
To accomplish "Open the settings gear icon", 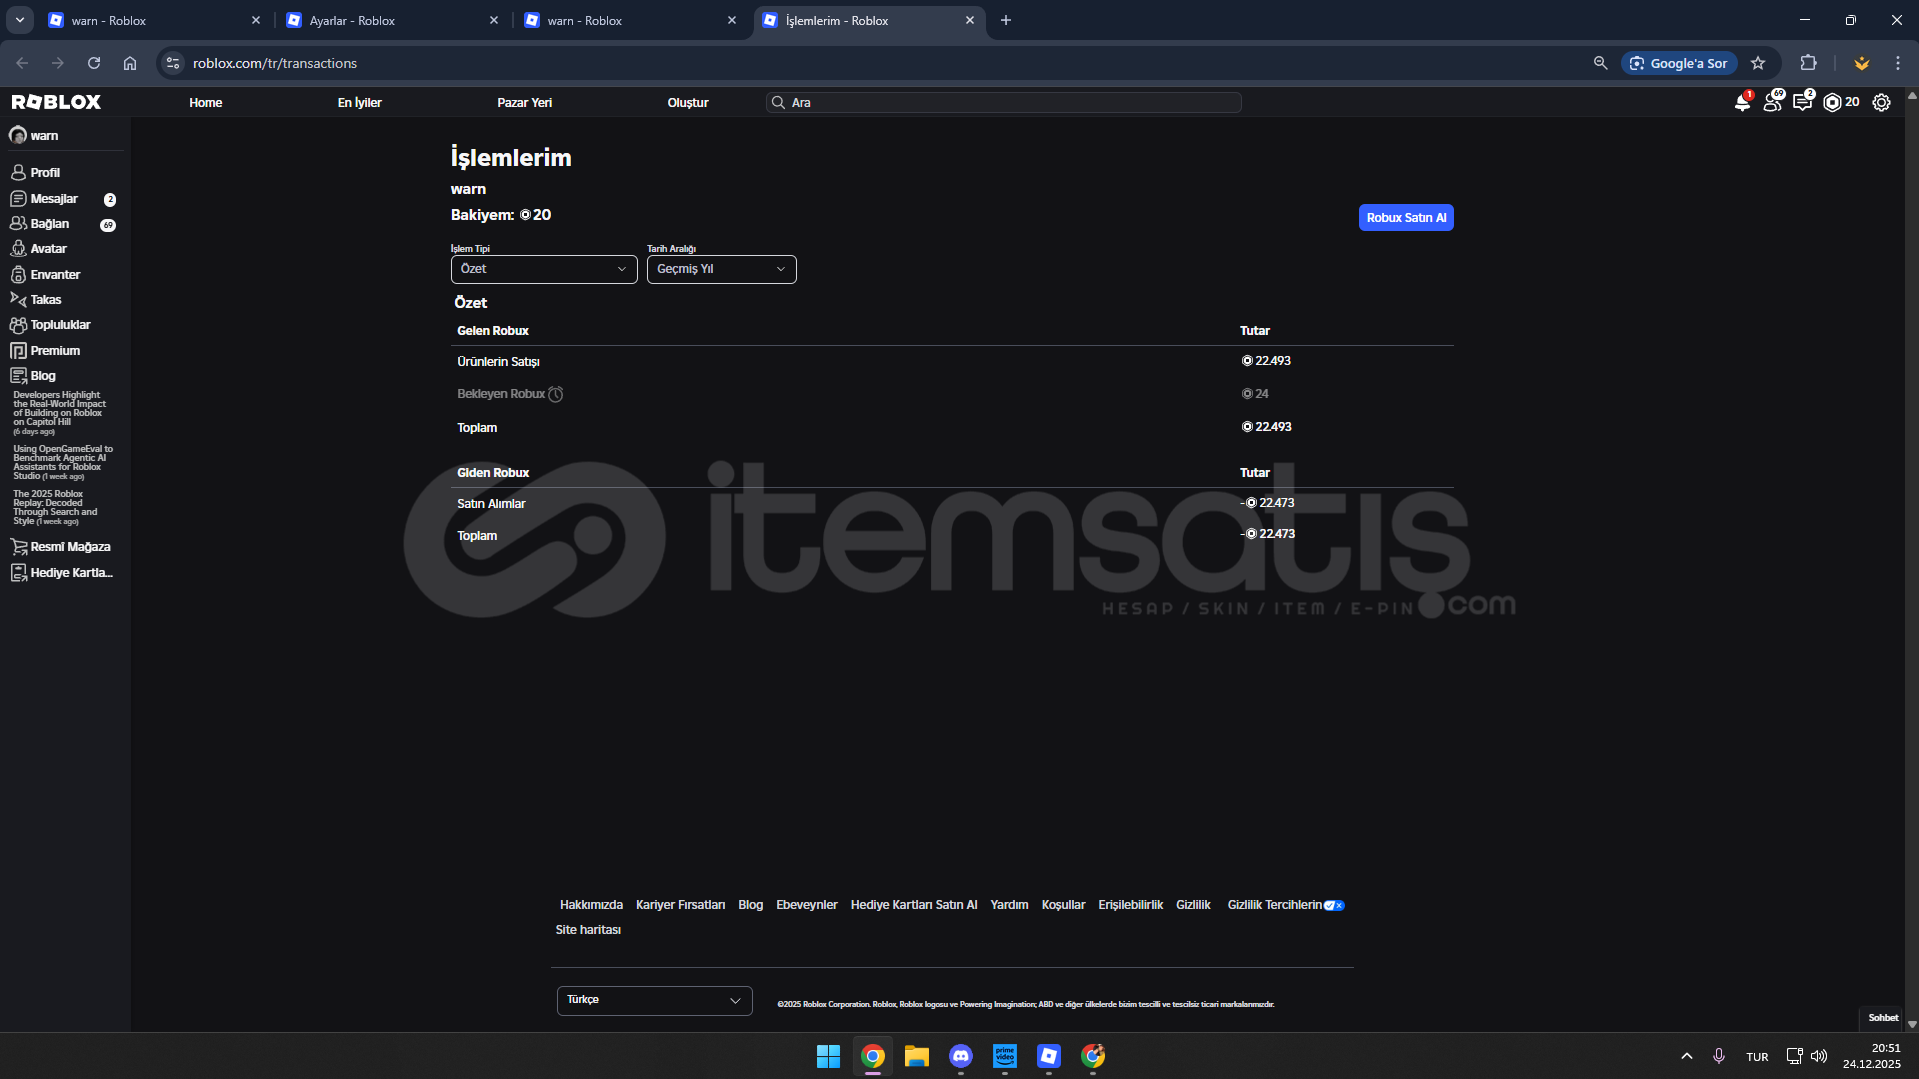I will pos(1881,103).
